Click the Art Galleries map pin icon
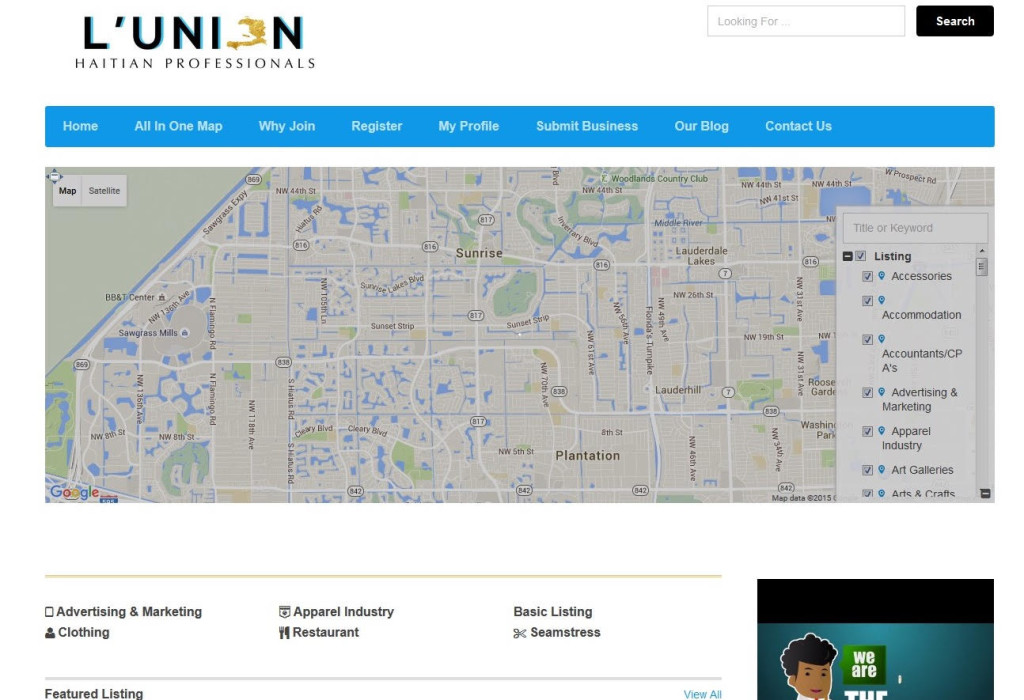This screenshot has height=700, width=1024. tap(881, 469)
